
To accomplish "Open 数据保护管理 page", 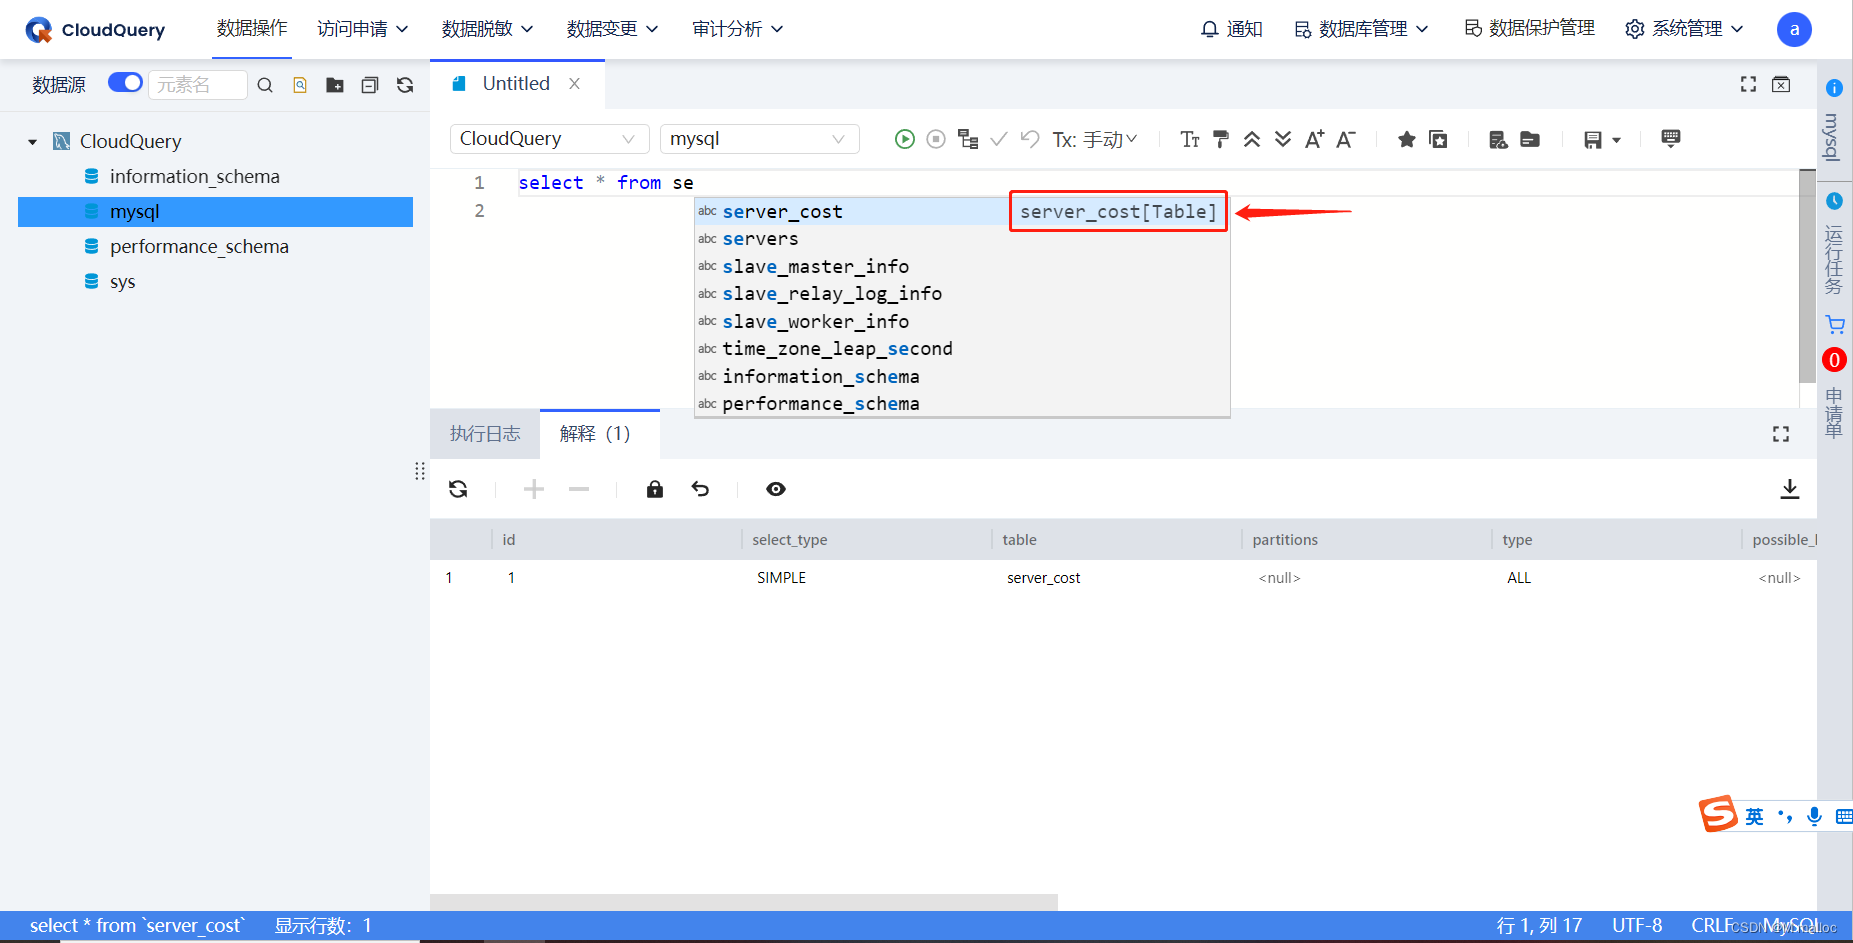I will click(x=1530, y=28).
